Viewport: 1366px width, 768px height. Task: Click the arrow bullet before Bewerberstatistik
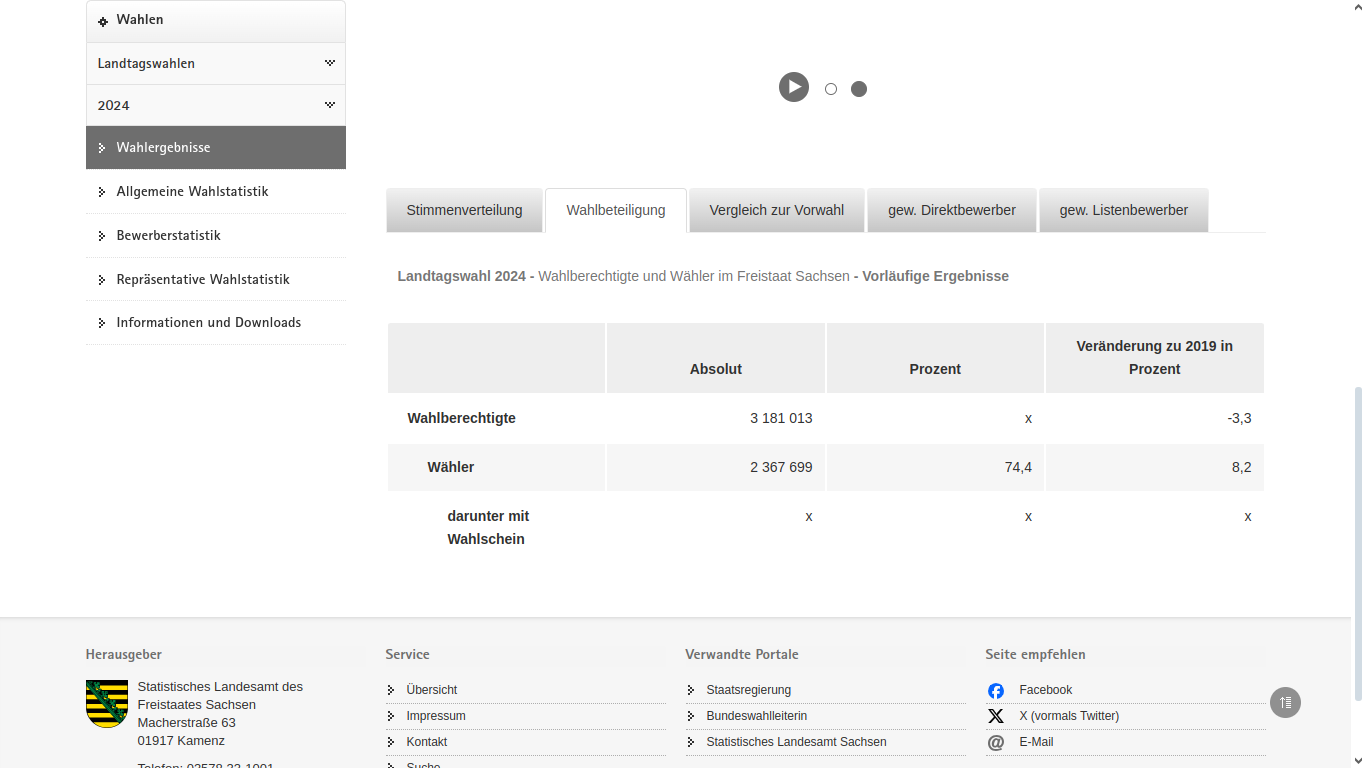[x=102, y=236]
